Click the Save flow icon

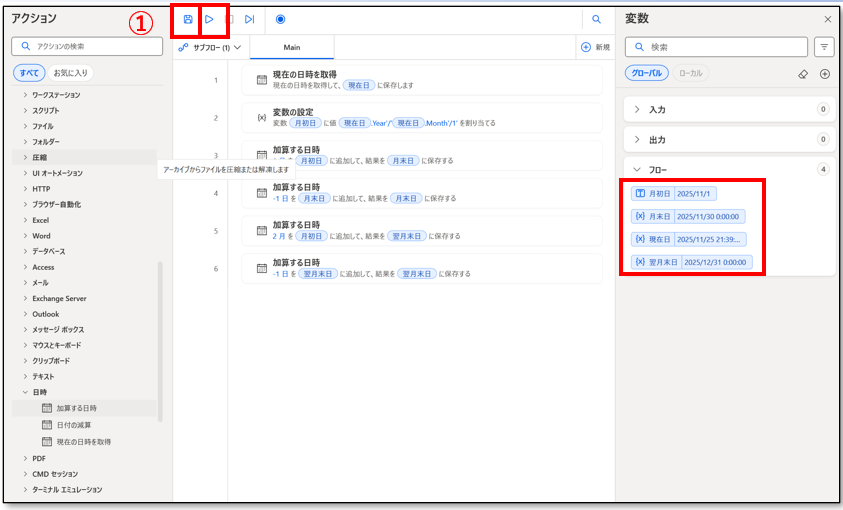click(188, 19)
